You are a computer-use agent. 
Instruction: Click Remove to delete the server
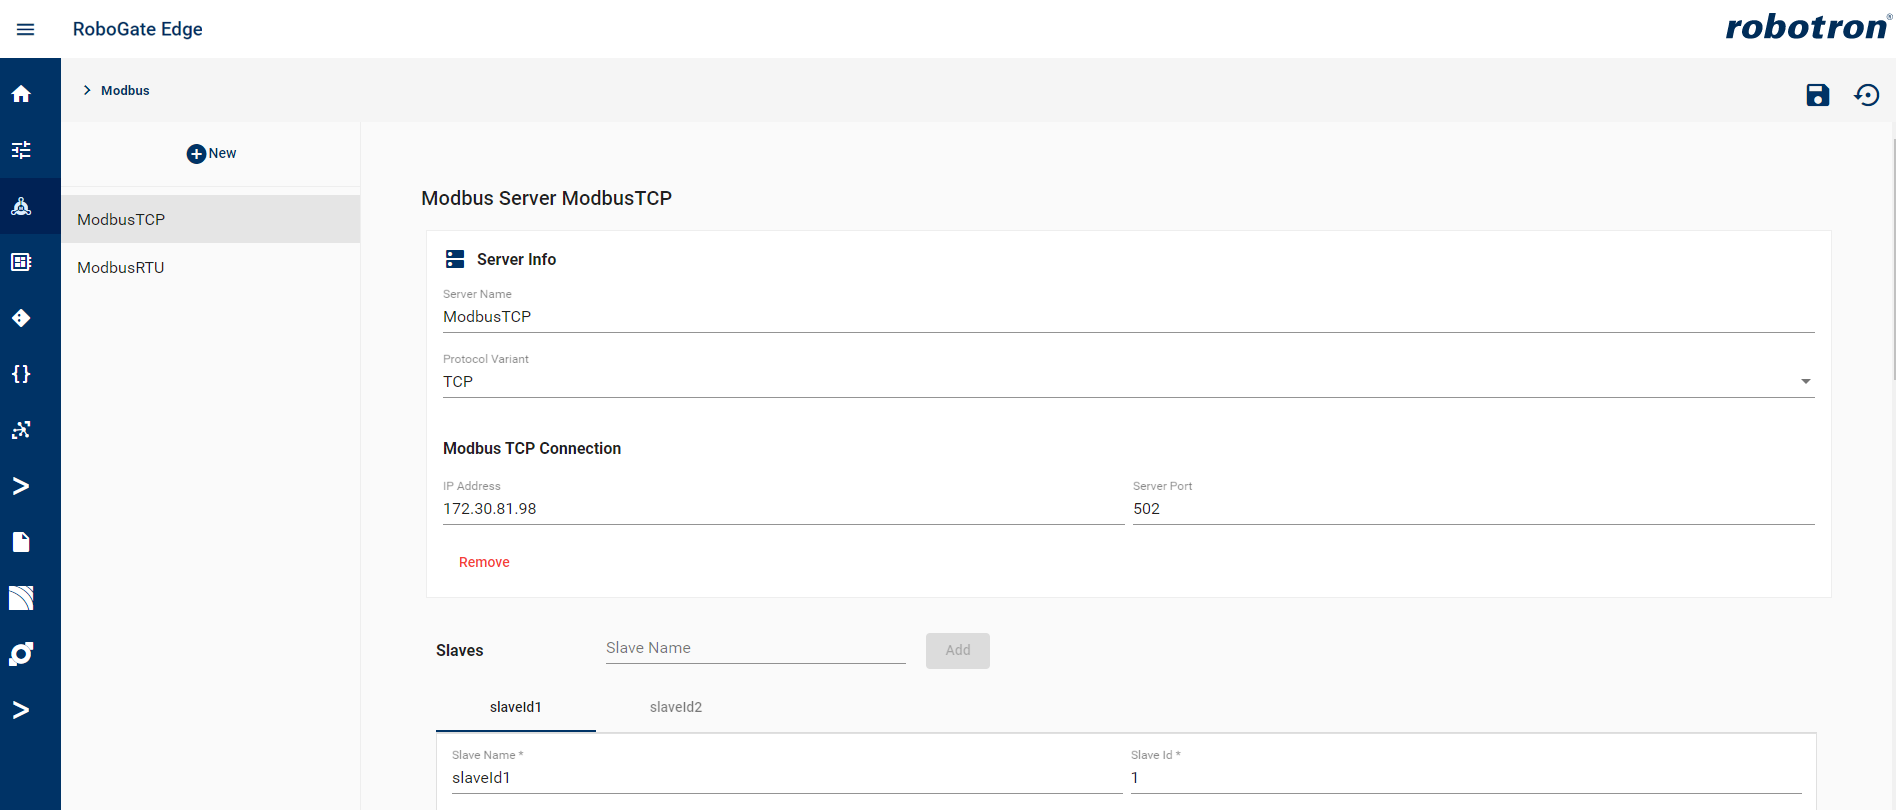pos(484,562)
